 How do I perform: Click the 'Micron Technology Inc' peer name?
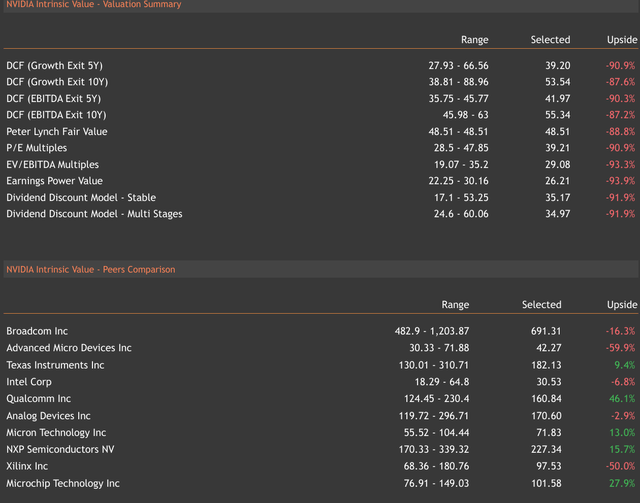pos(56,432)
